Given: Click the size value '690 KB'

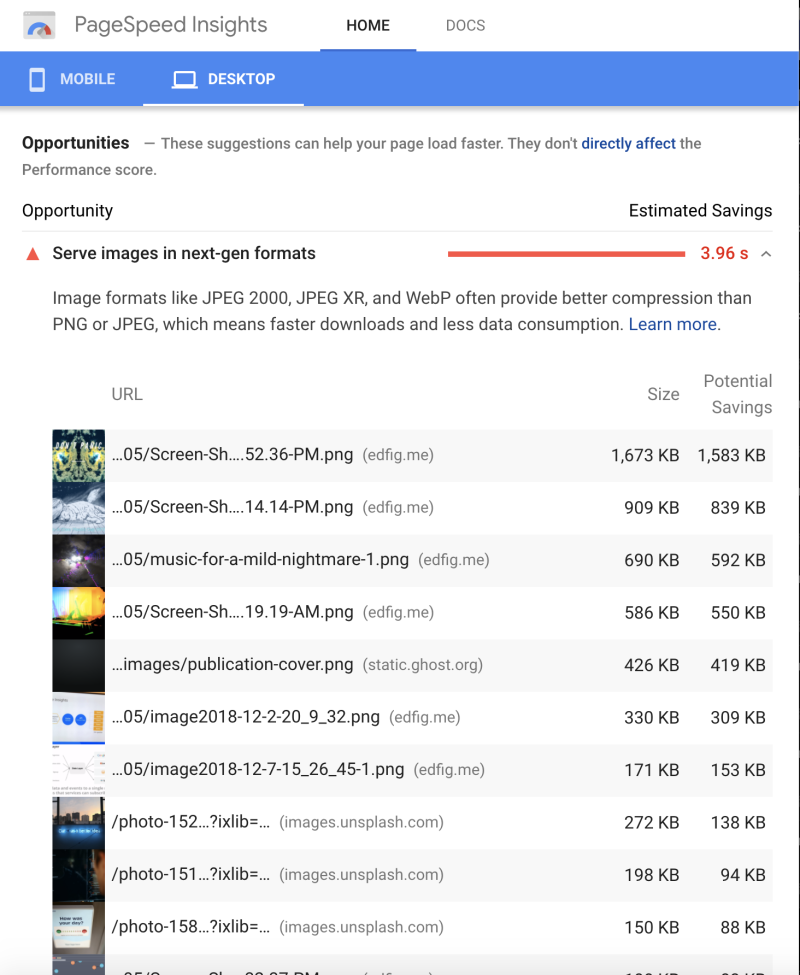Looking at the screenshot, I should (x=651, y=560).
